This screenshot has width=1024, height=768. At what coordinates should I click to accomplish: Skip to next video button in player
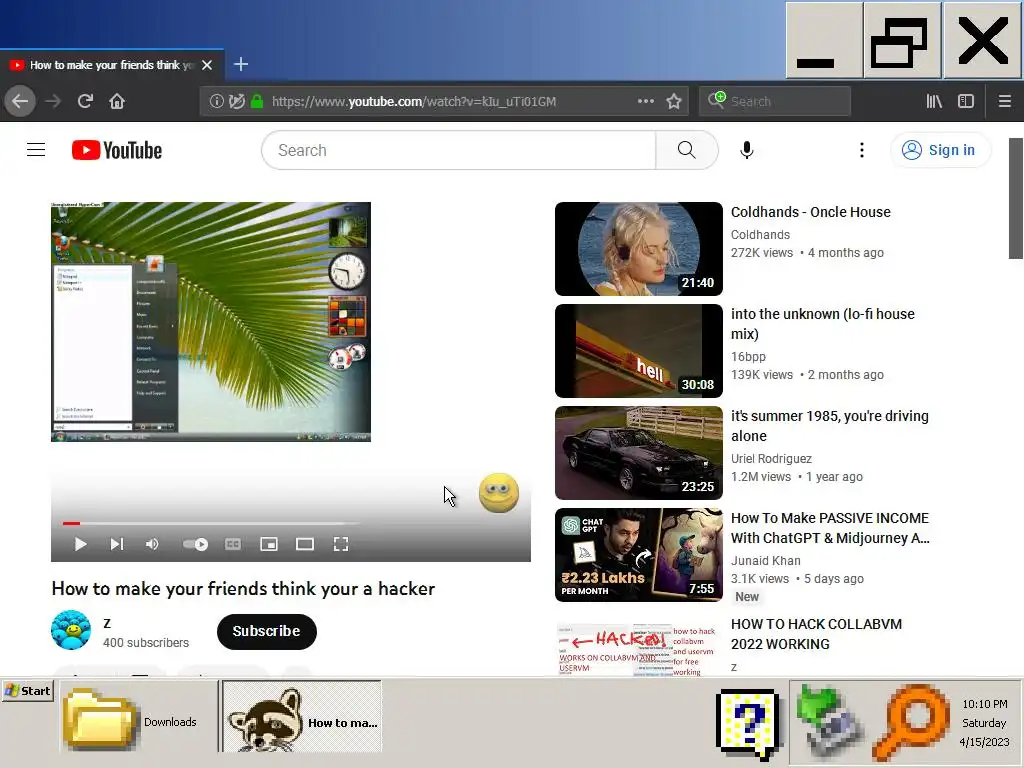tap(116, 544)
